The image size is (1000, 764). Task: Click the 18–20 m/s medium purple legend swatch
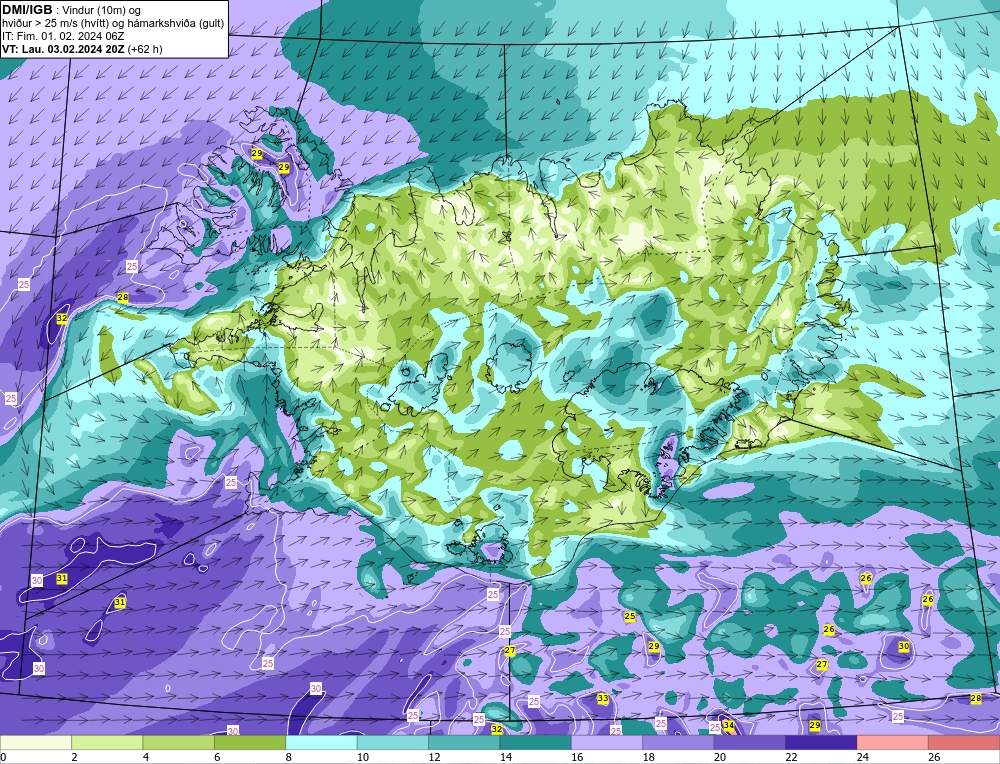point(679,743)
